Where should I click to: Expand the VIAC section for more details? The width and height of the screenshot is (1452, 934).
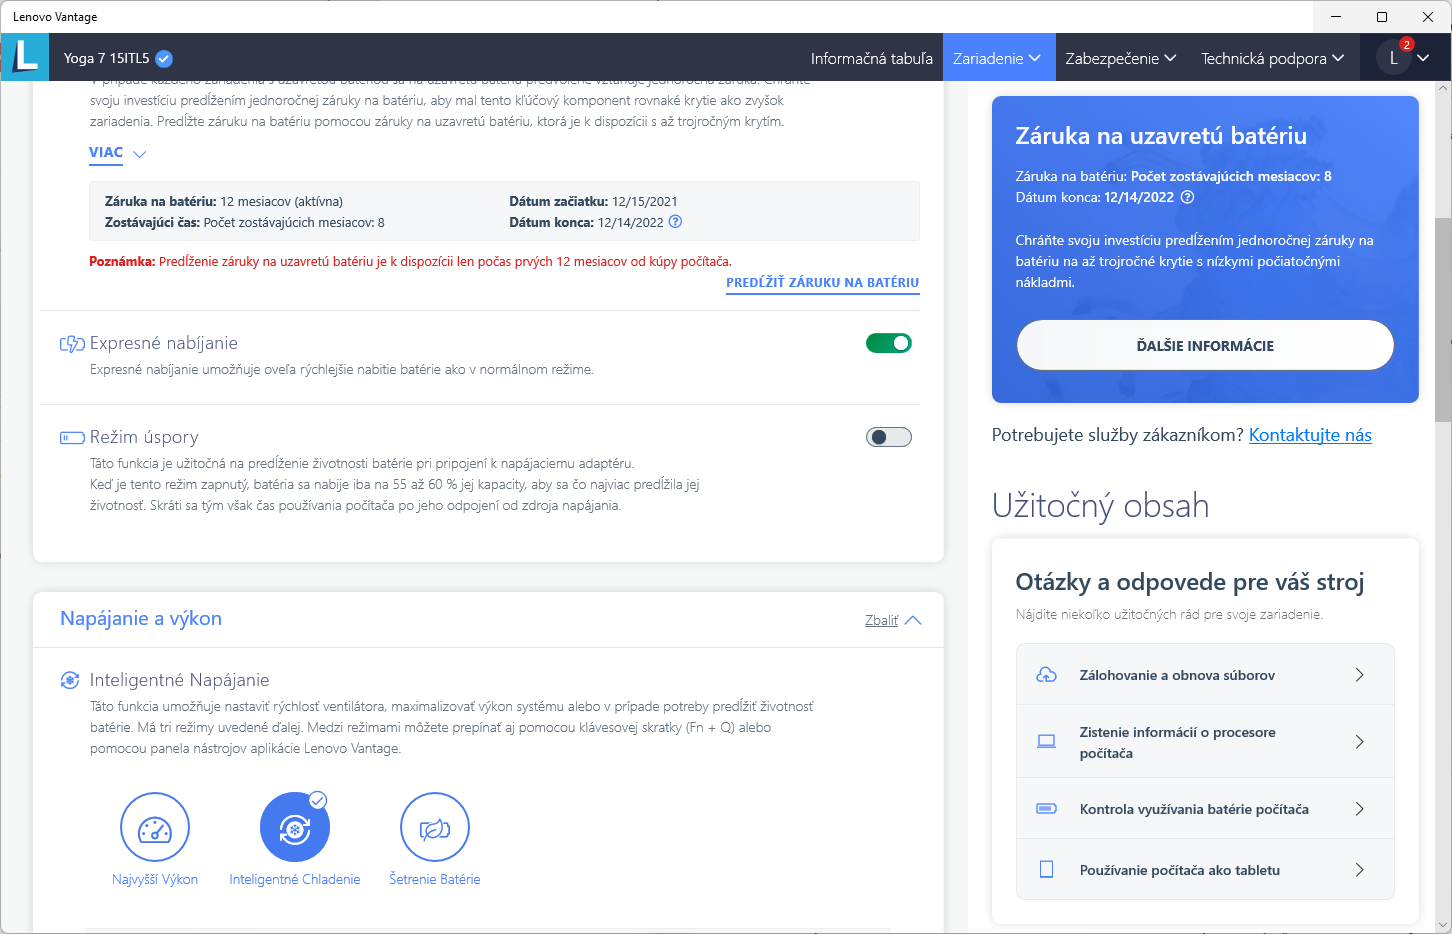117,153
